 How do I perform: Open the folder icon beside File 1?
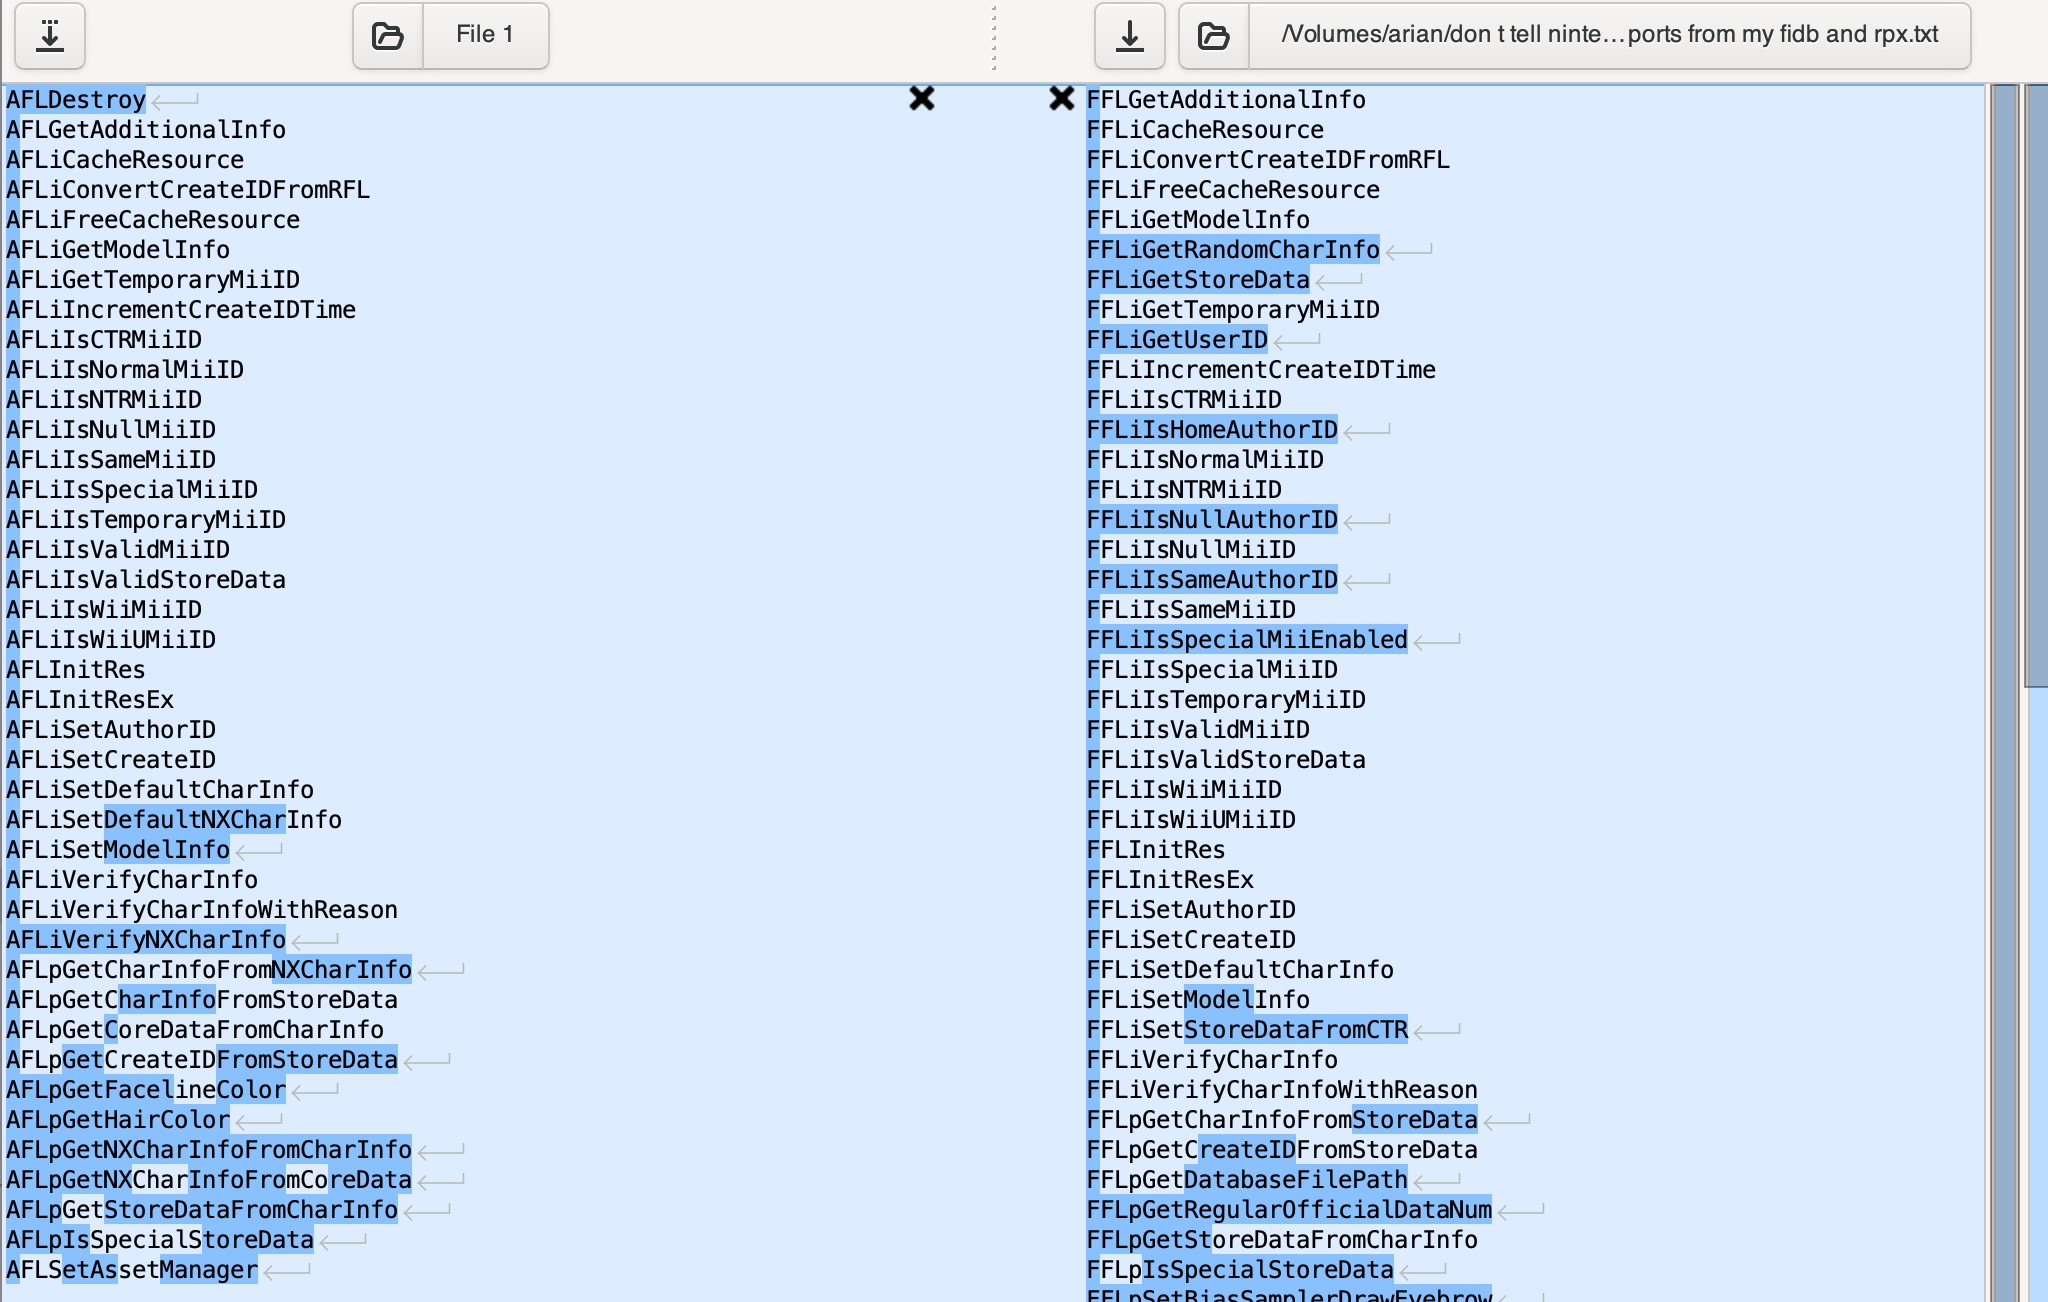point(388,36)
